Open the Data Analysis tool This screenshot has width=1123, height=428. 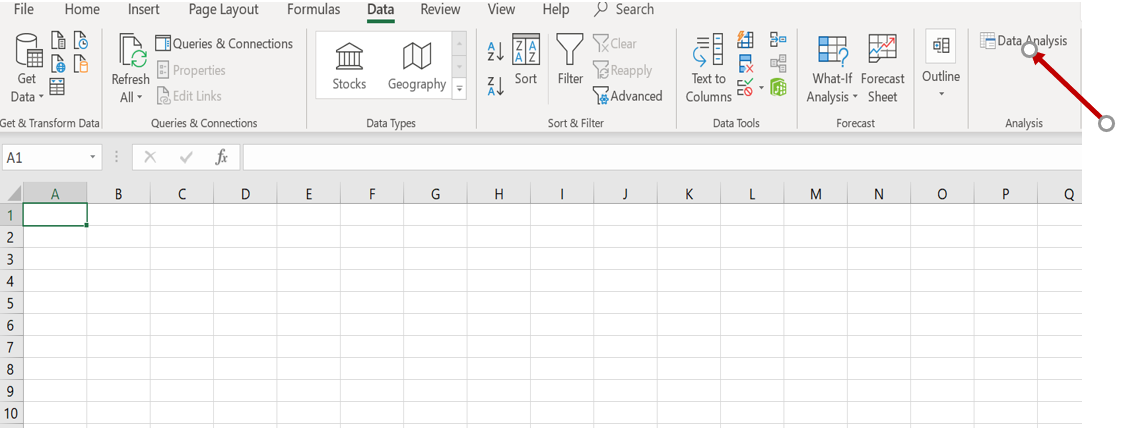pos(1023,41)
